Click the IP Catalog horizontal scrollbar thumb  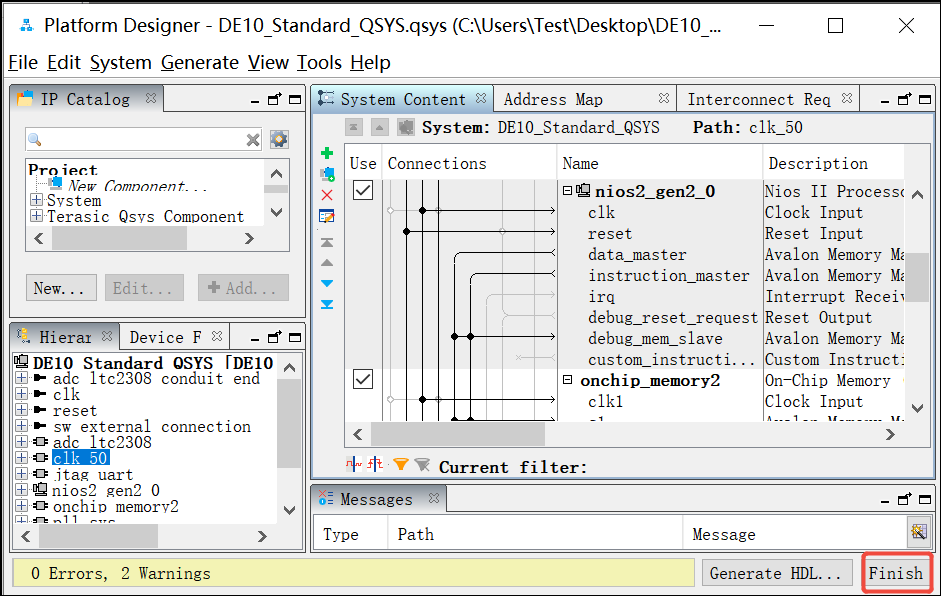[119, 238]
